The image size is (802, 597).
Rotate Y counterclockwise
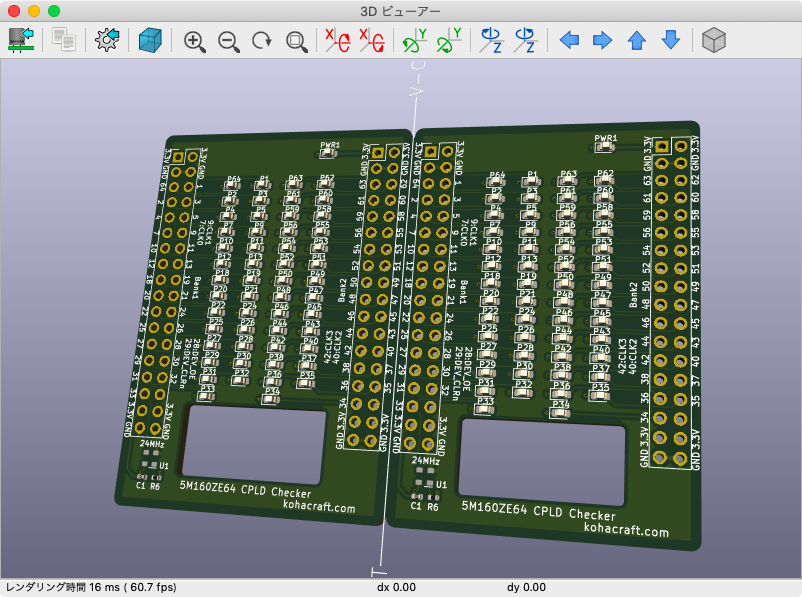tap(448, 41)
